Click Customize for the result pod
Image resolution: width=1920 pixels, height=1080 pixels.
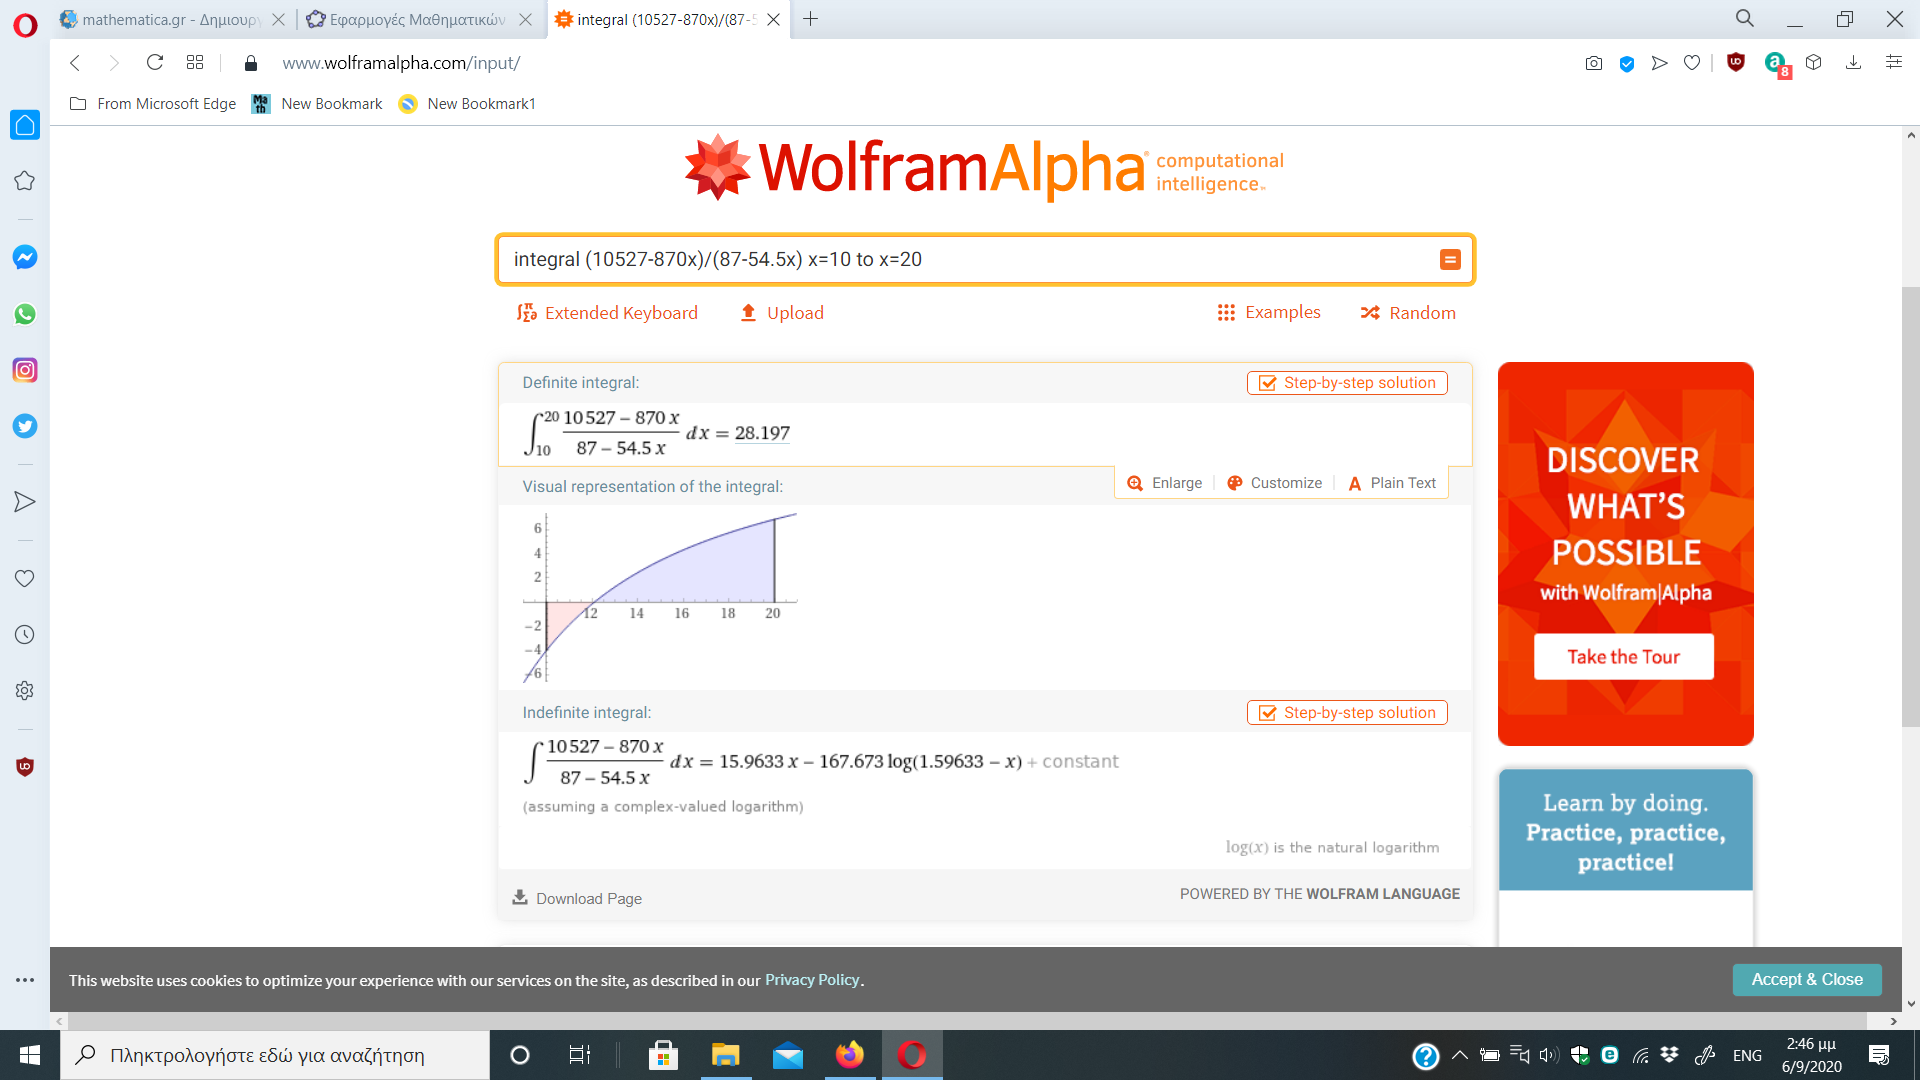point(1275,483)
